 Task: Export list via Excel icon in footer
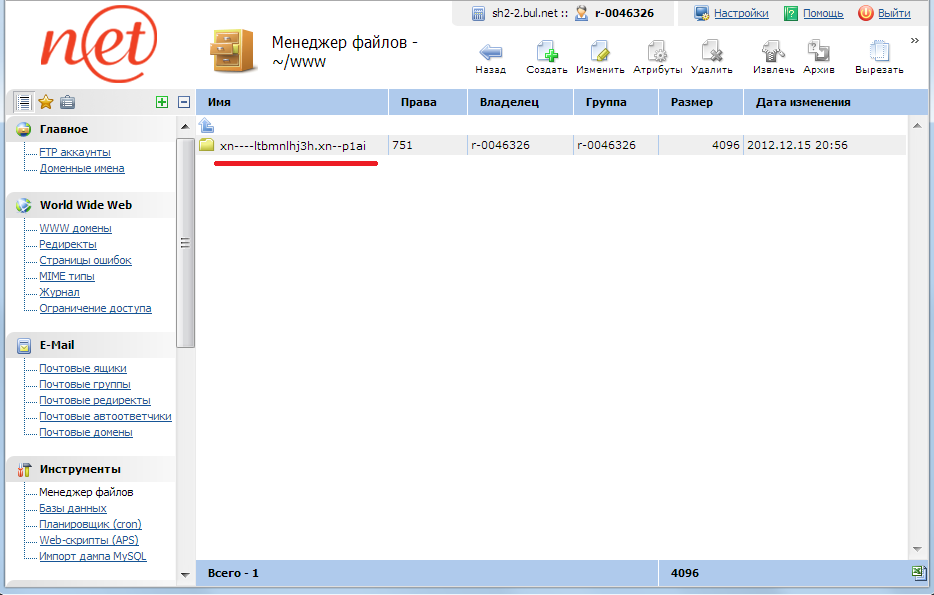tap(918, 572)
